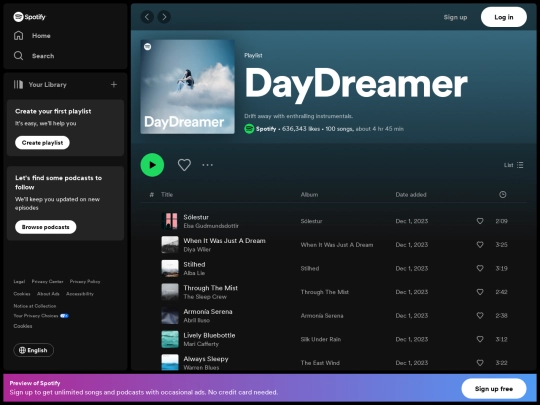Like the song Stilhed
This screenshot has width=540, height=405.
pyautogui.click(x=480, y=268)
